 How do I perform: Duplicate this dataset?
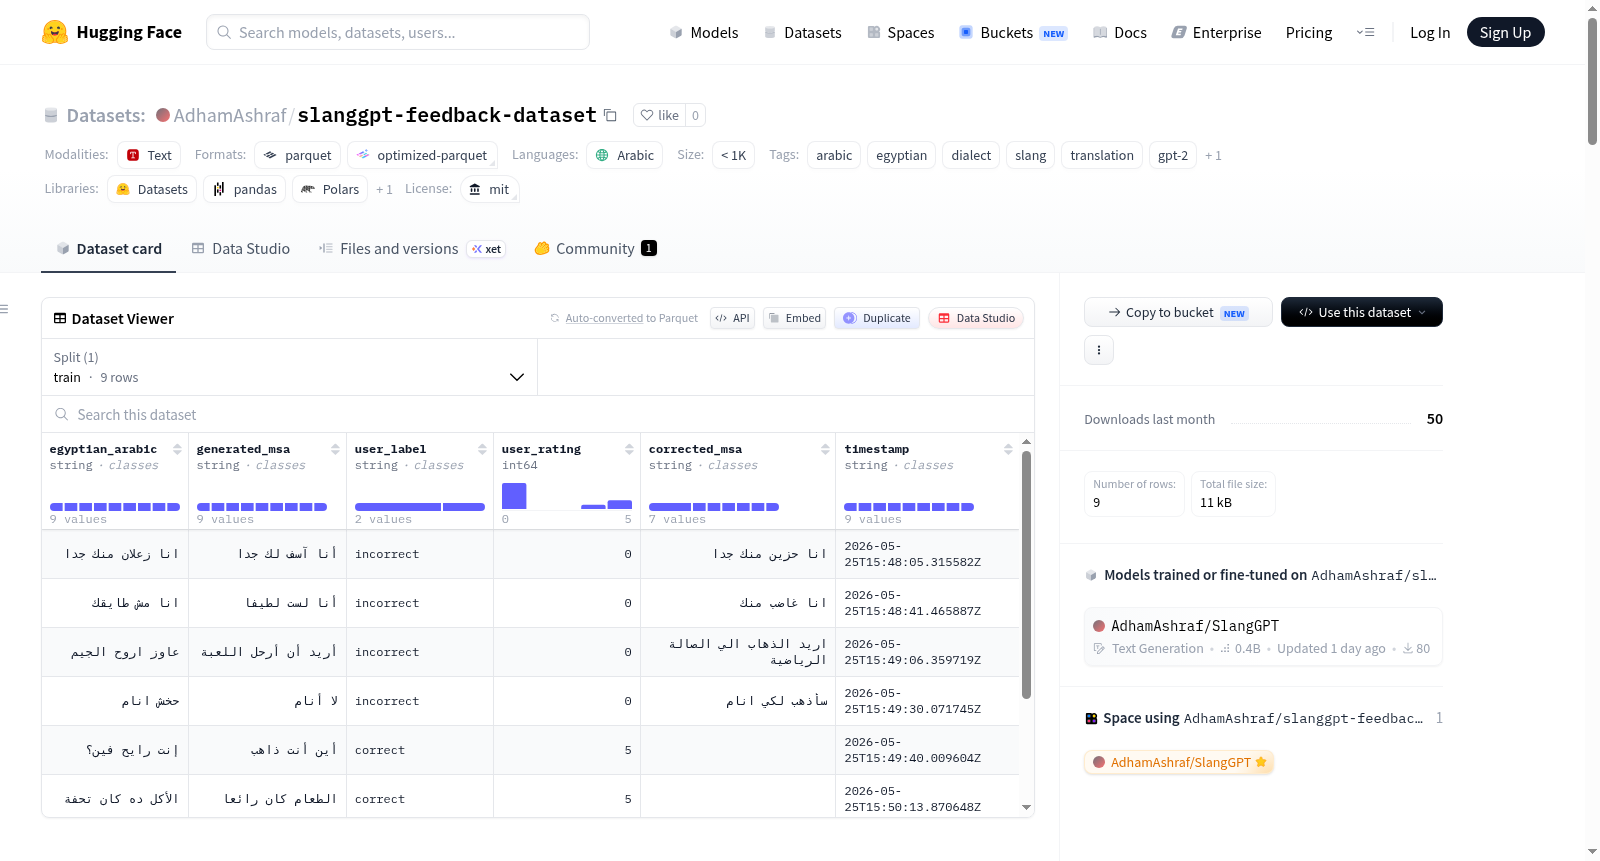(877, 318)
